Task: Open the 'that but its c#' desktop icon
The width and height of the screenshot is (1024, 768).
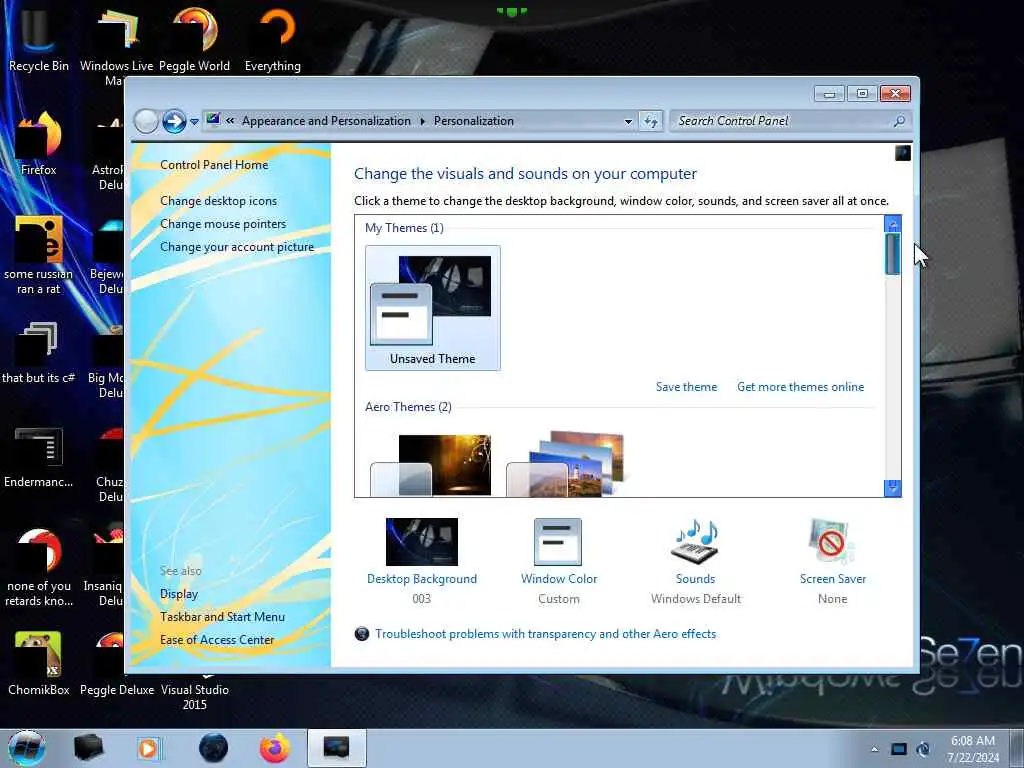Action: 38,353
